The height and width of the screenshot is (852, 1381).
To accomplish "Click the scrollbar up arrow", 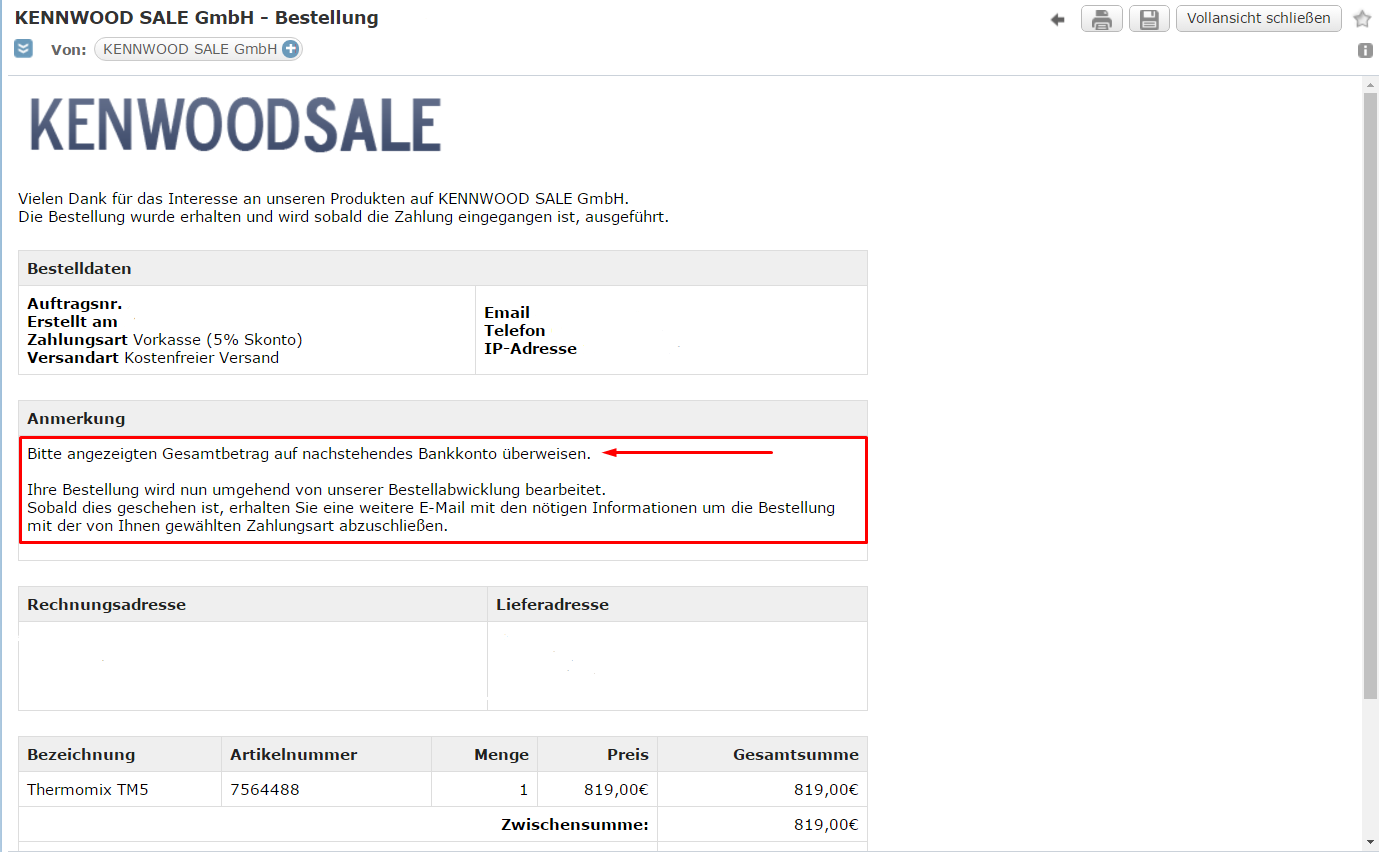I will [x=1370, y=84].
